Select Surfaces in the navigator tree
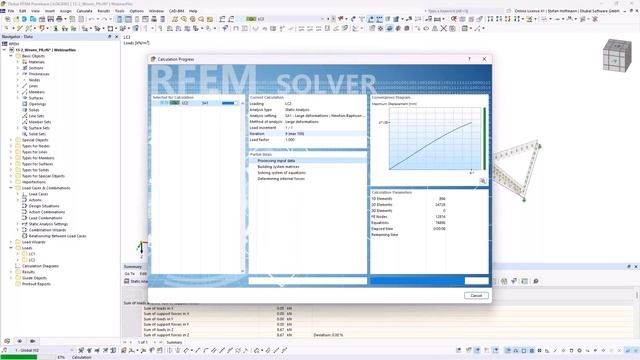640x360 pixels. pyautogui.click(x=36, y=98)
